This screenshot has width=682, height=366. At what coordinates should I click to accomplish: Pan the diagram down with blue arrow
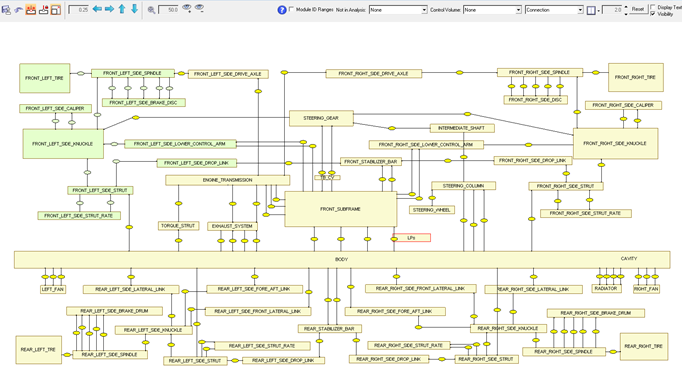(x=134, y=9)
